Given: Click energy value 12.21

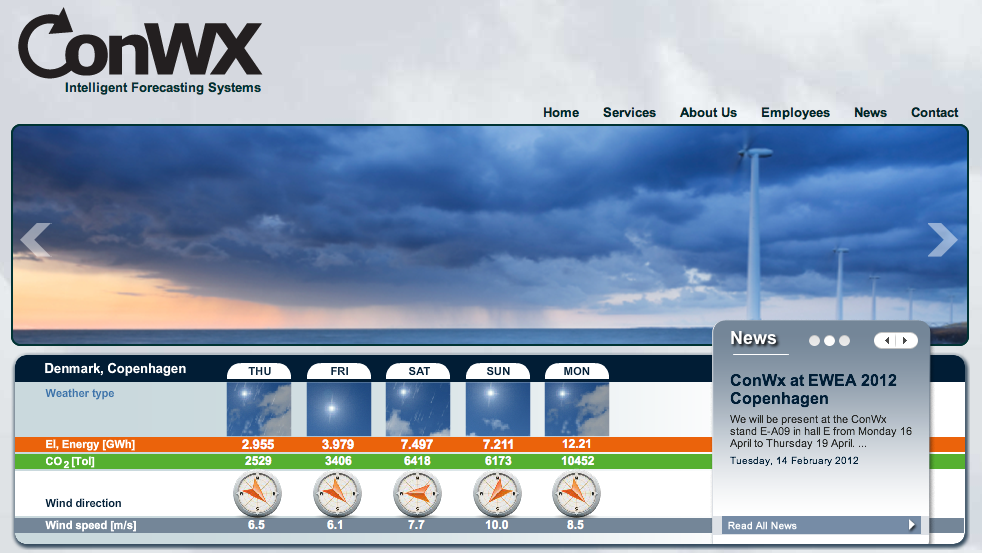Looking at the screenshot, I should [577, 444].
